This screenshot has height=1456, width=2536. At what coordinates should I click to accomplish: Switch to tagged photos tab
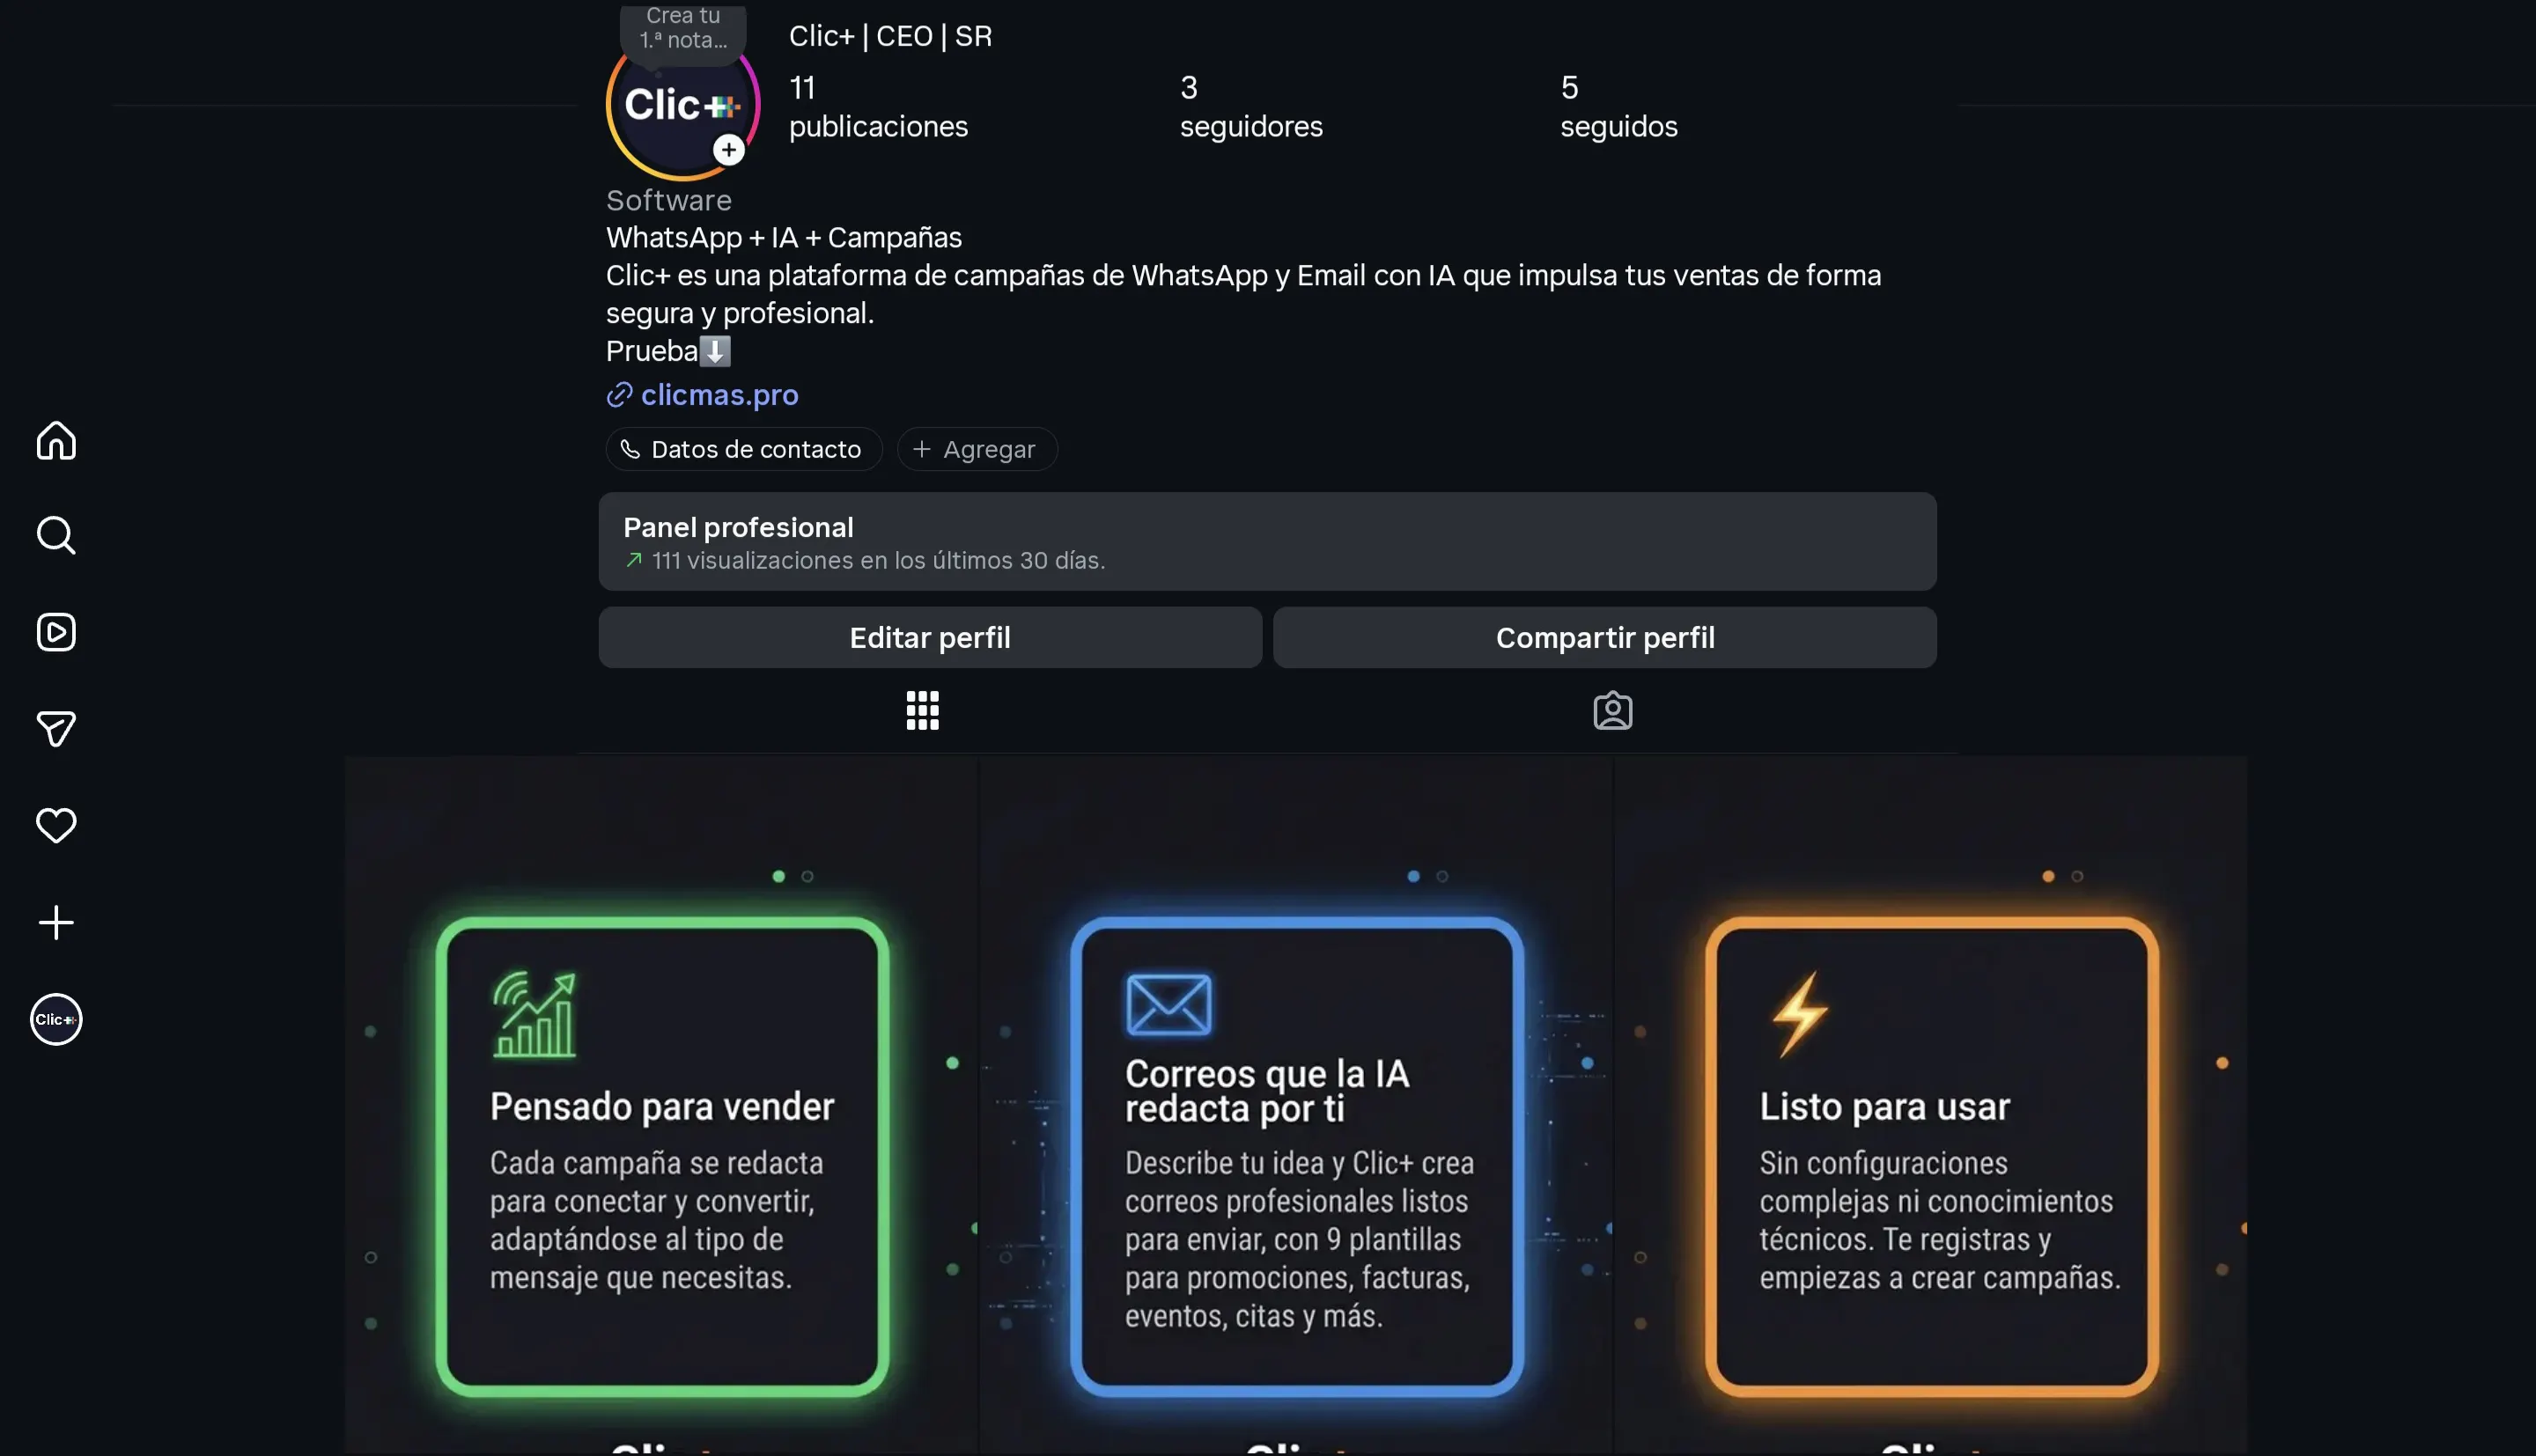pos(1612,711)
